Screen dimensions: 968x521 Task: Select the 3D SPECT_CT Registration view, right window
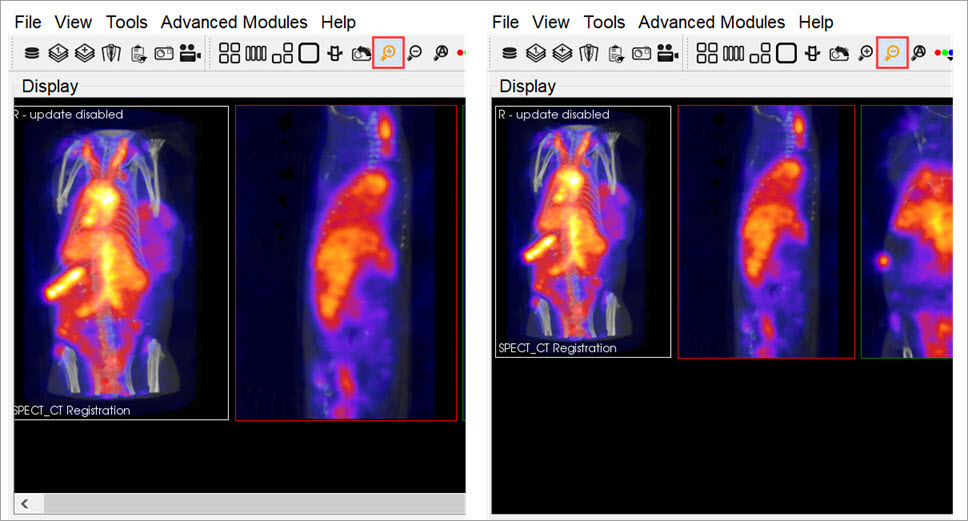click(582, 231)
